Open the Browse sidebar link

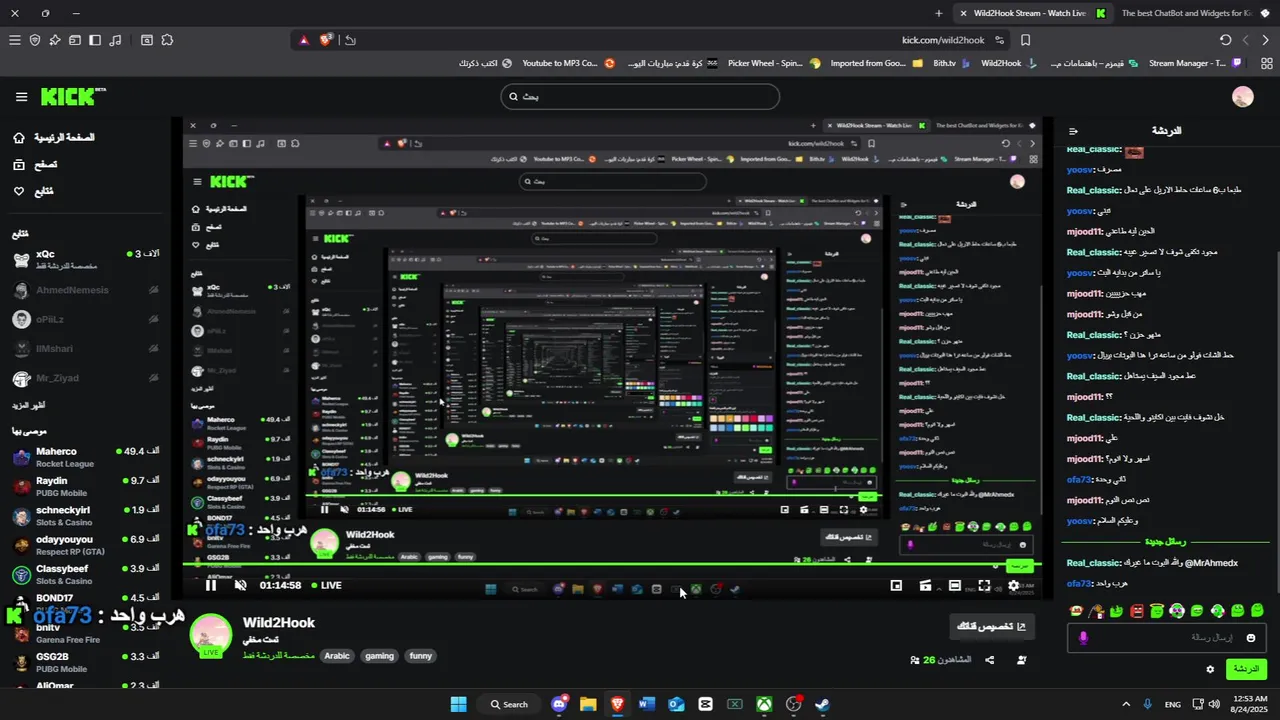coord(35,164)
